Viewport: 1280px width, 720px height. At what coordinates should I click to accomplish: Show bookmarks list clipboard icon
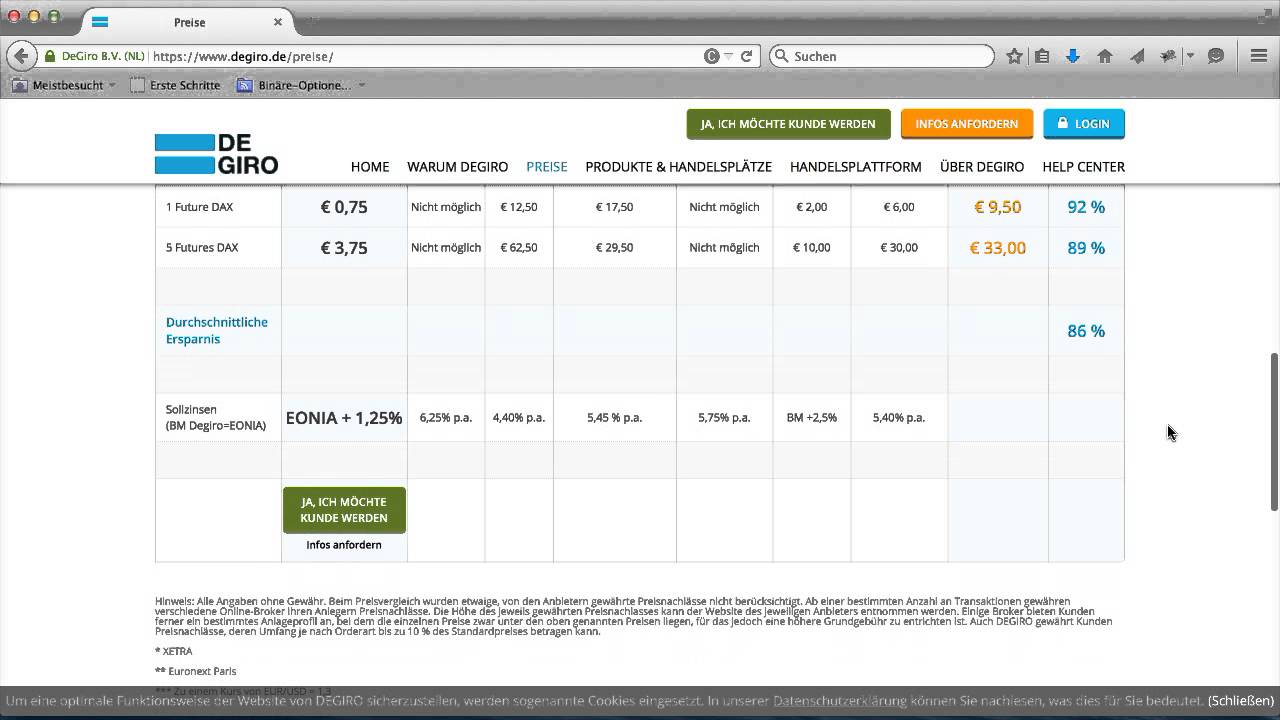pyautogui.click(x=1042, y=57)
